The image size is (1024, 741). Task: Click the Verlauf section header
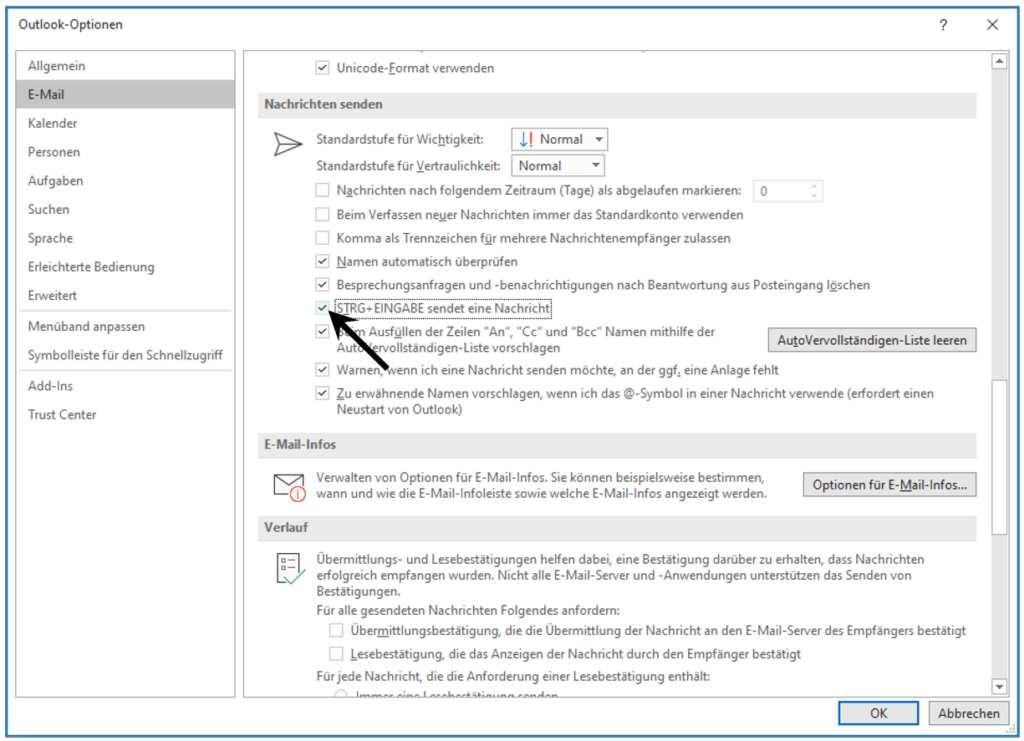coord(617,528)
